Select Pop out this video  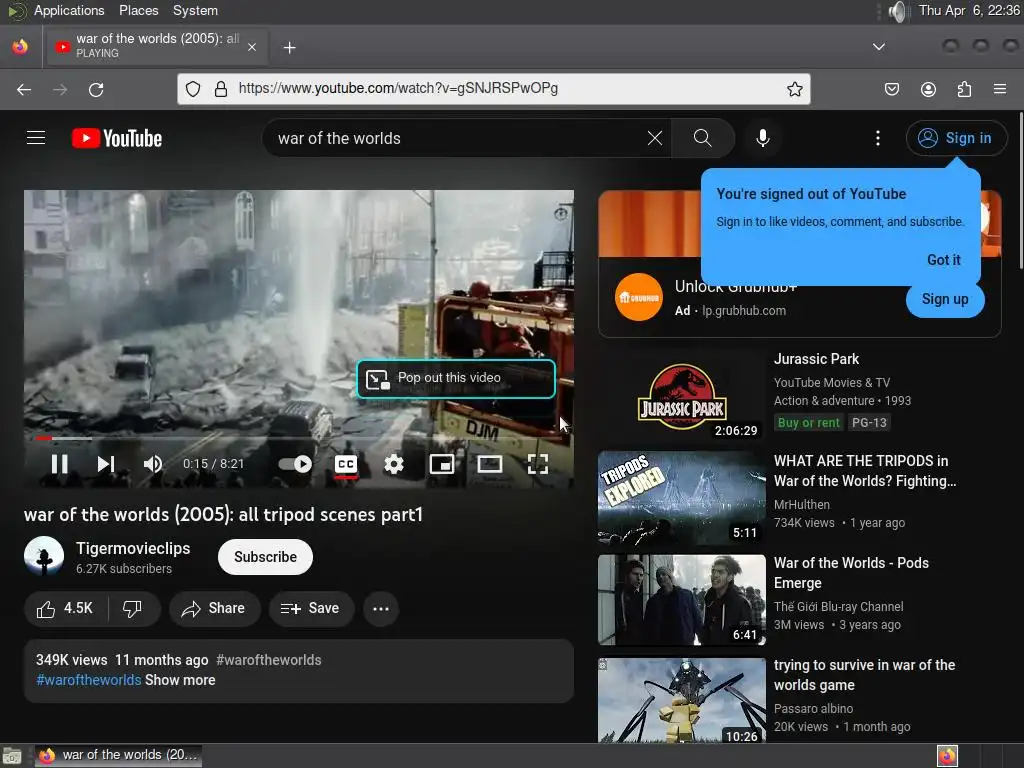(x=455, y=378)
